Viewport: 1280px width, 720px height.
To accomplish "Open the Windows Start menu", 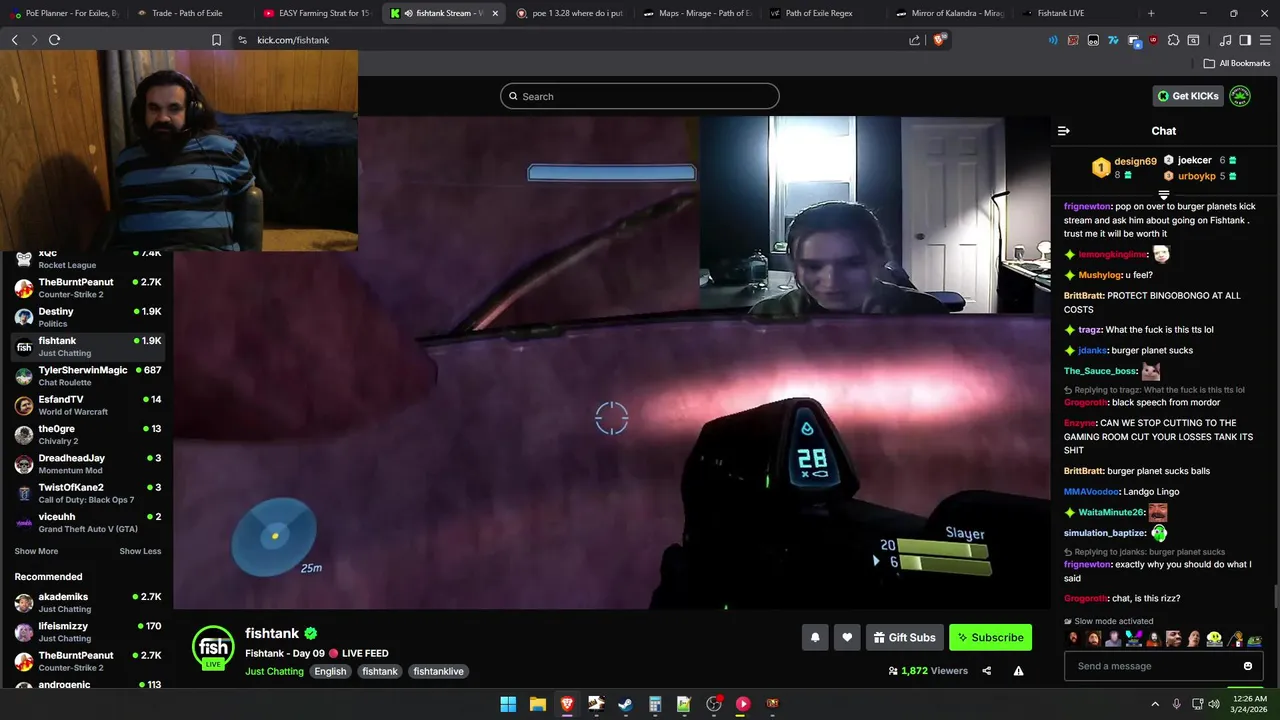I will [508, 704].
